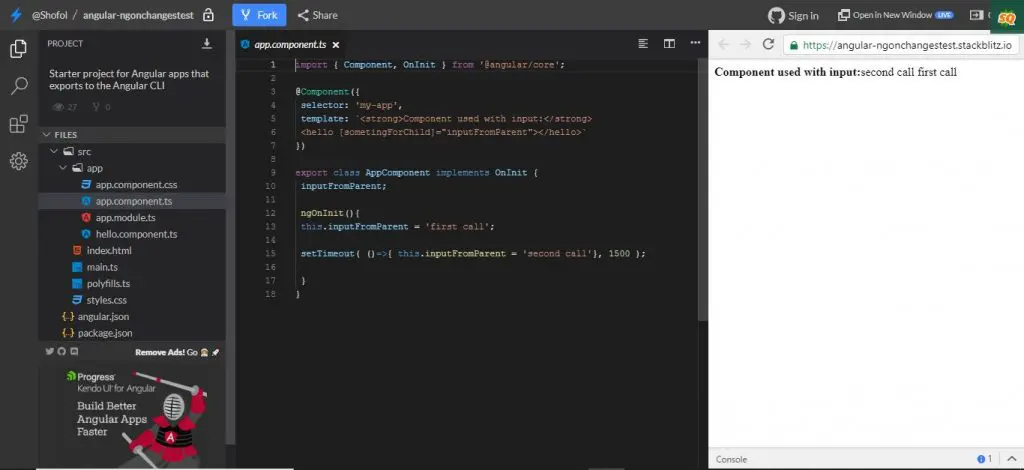This screenshot has width=1024, height=470.
Task: Close the app.component.ts tab
Action: click(x=336, y=45)
